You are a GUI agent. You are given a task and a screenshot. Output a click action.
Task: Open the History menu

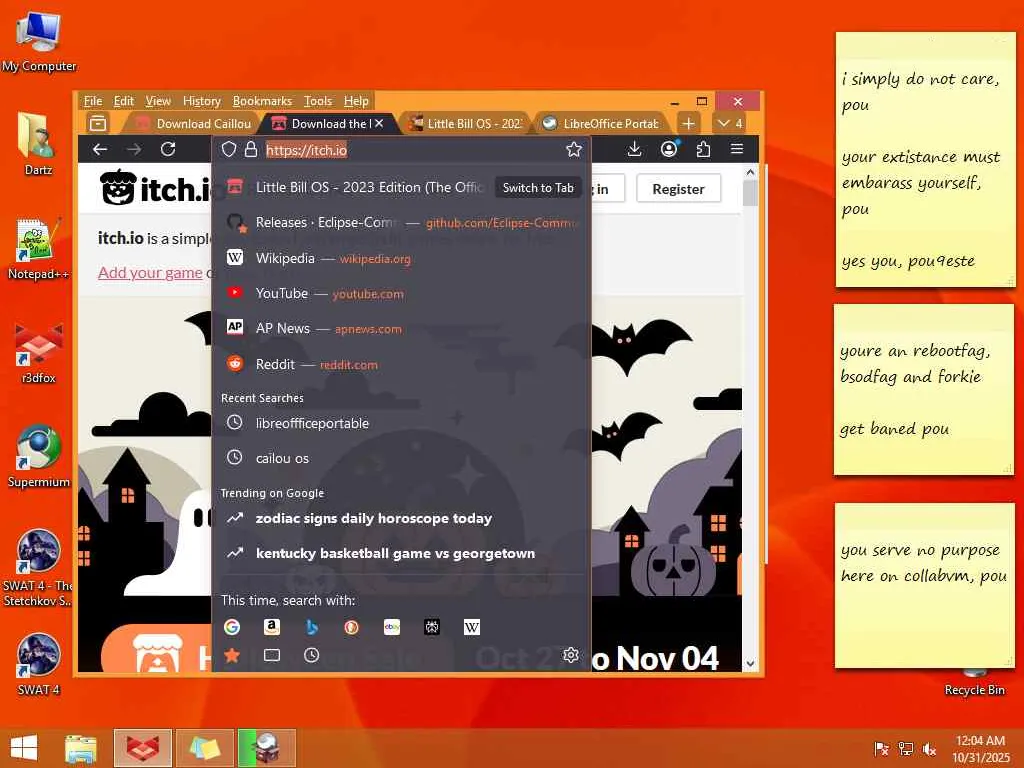click(202, 101)
